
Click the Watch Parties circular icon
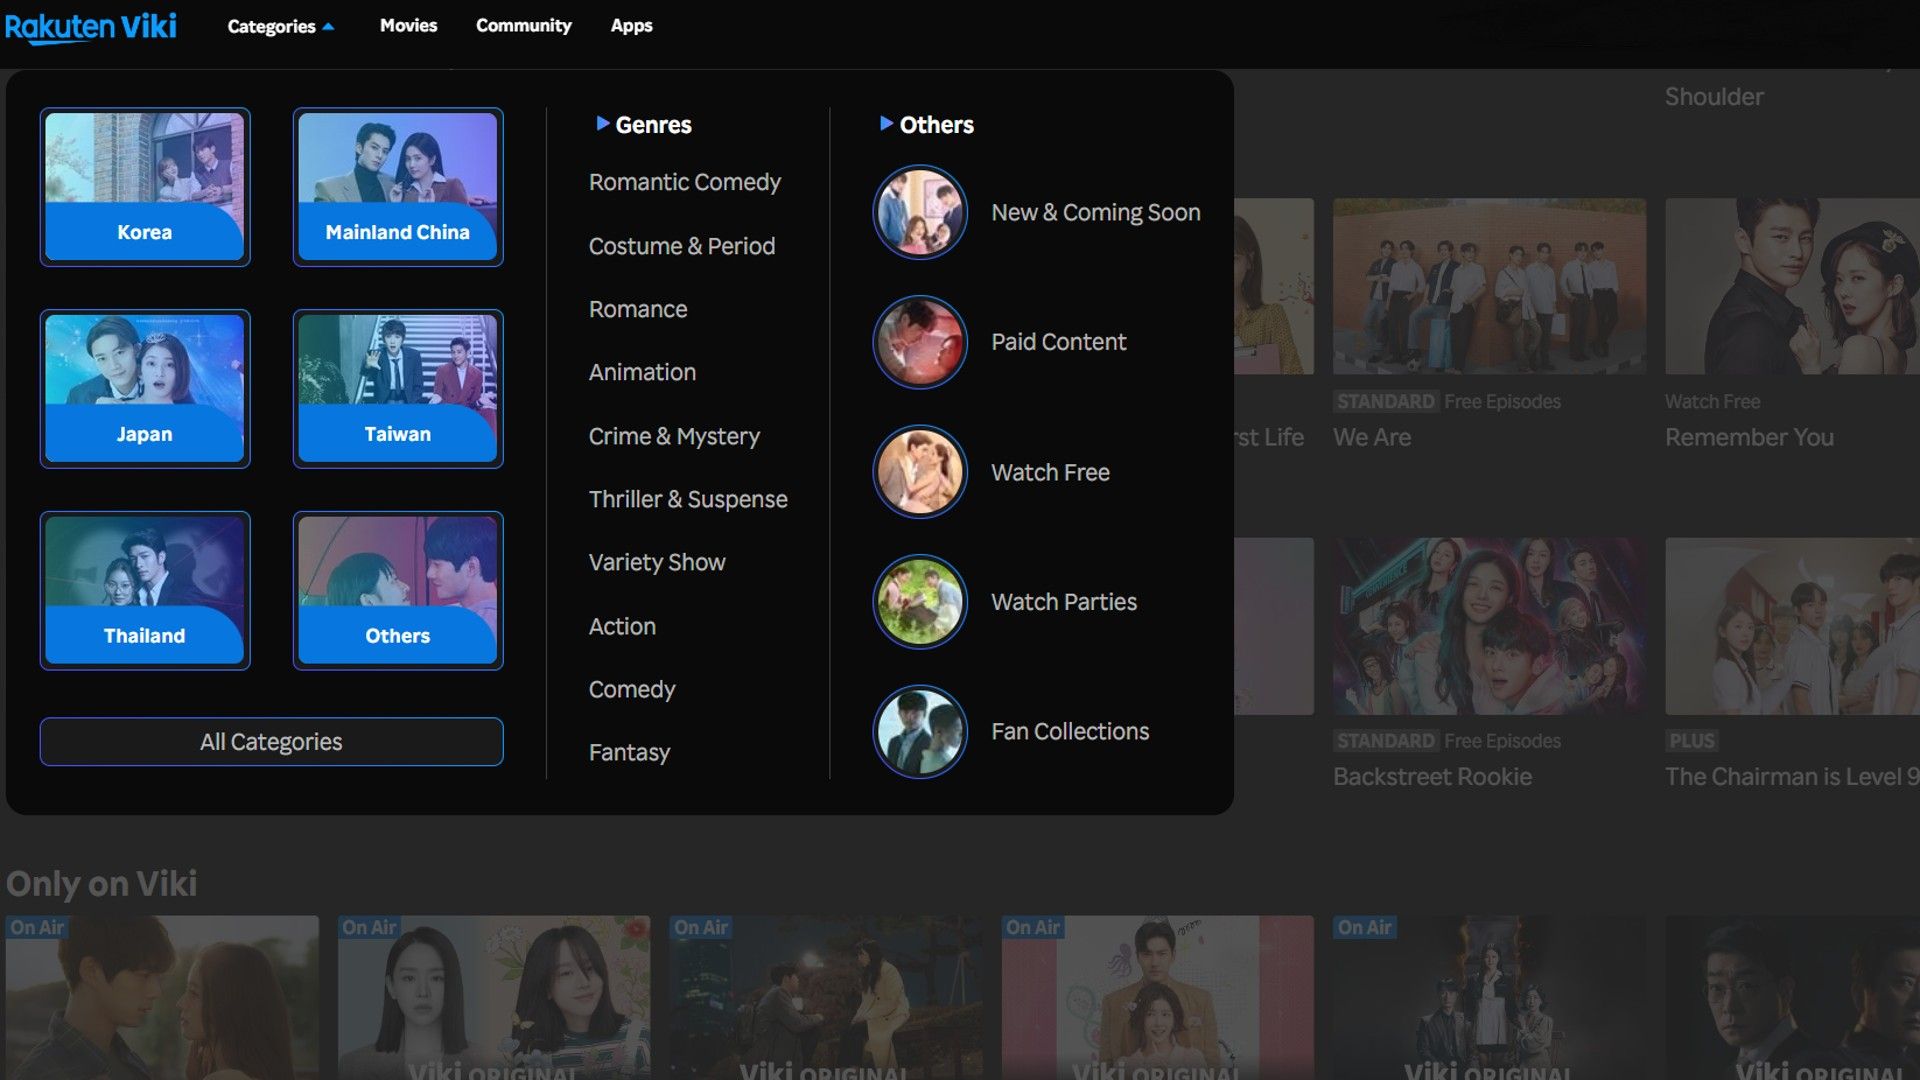coord(919,603)
